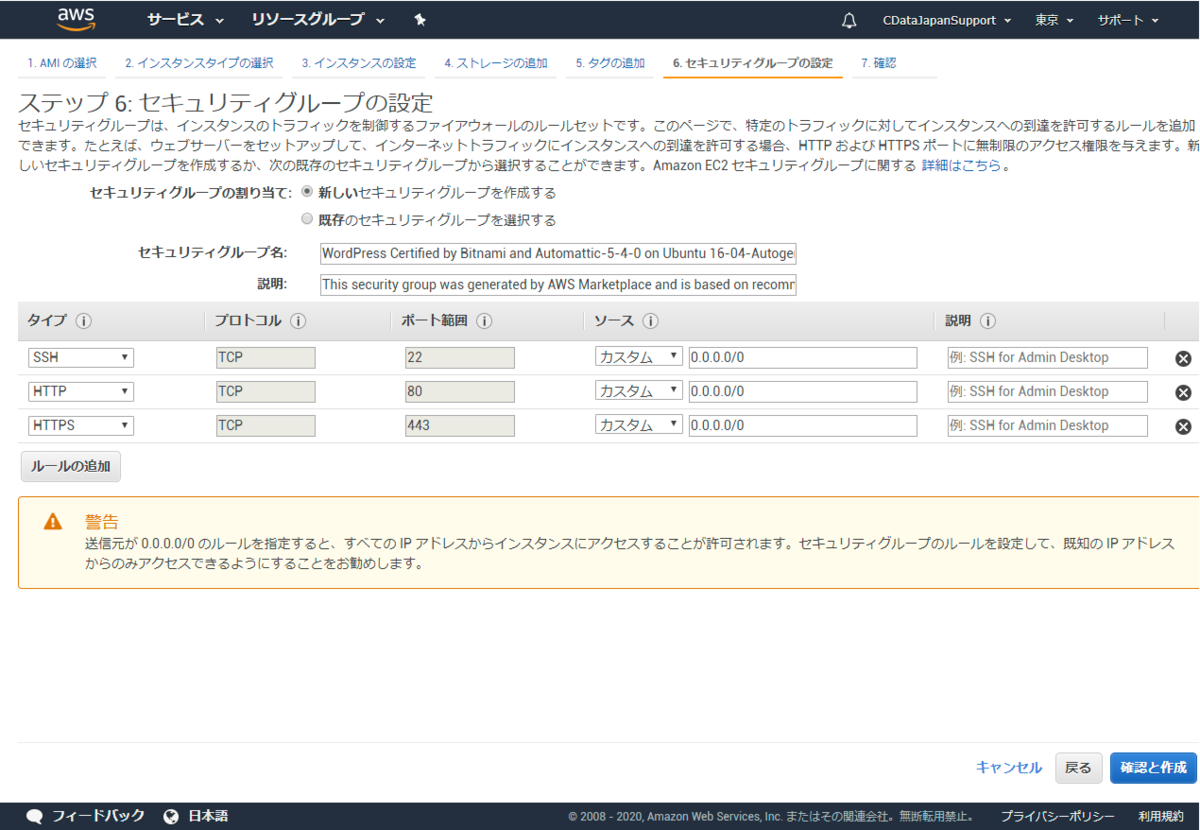Screen dimensions: 1200x830
Task: Click the pin icon in the navigation bar
Action: click(419, 20)
